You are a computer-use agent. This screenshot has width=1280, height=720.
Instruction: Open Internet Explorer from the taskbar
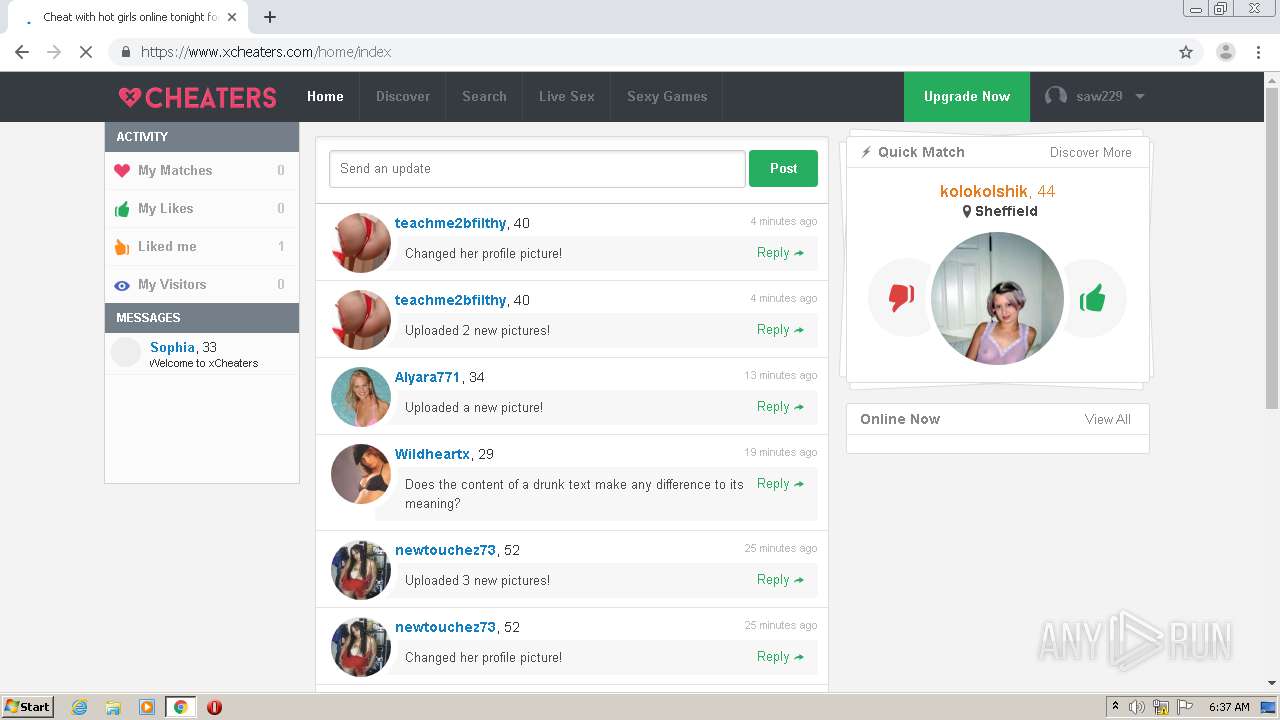(80, 707)
